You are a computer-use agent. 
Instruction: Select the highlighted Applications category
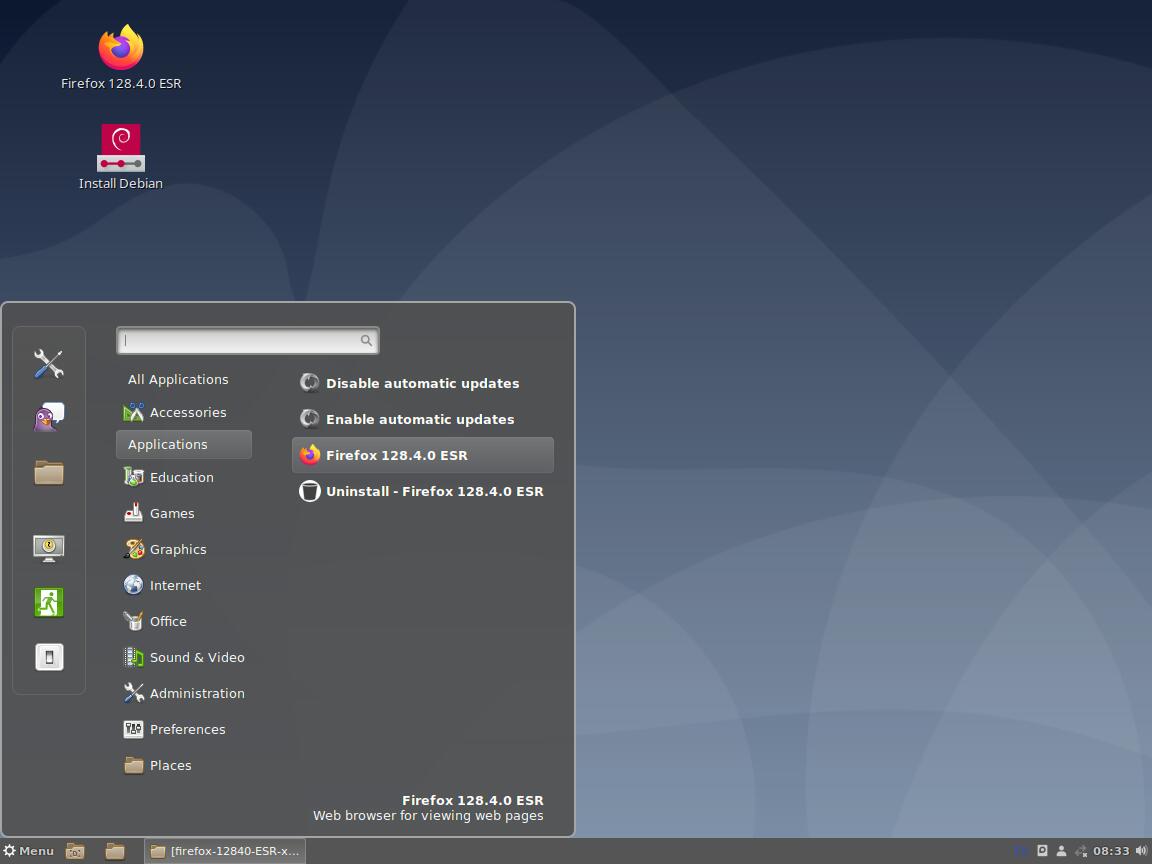(x=184, y=444)
